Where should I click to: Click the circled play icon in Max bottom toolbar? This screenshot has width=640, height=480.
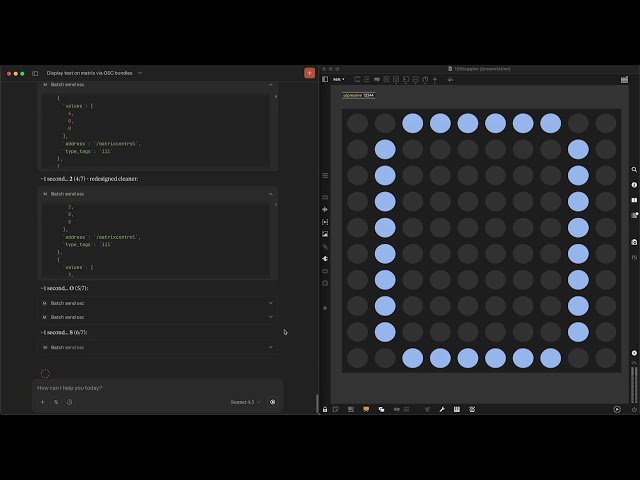coord(617,409)
